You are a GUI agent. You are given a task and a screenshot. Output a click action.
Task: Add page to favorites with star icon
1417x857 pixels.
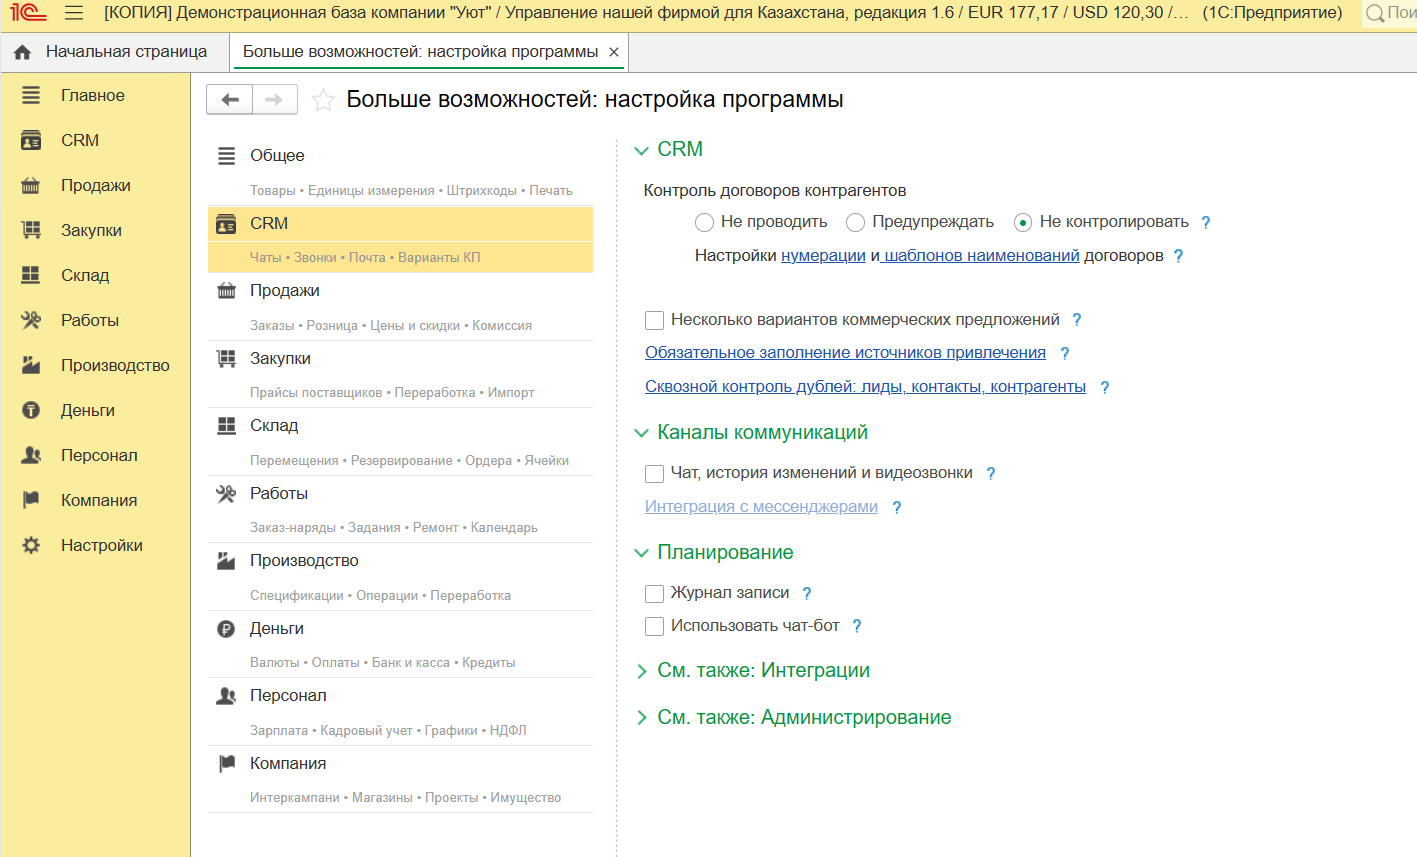(323, 100)
